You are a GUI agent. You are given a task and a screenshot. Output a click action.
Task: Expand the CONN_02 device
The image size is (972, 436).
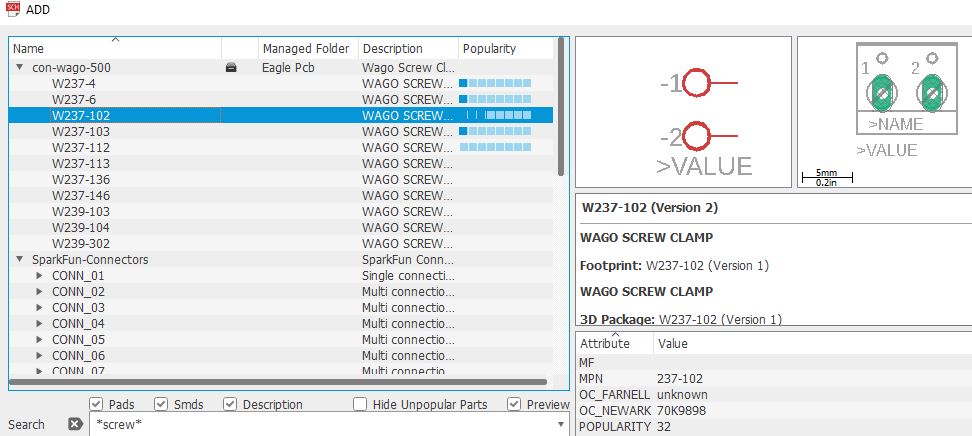[40, 291]
